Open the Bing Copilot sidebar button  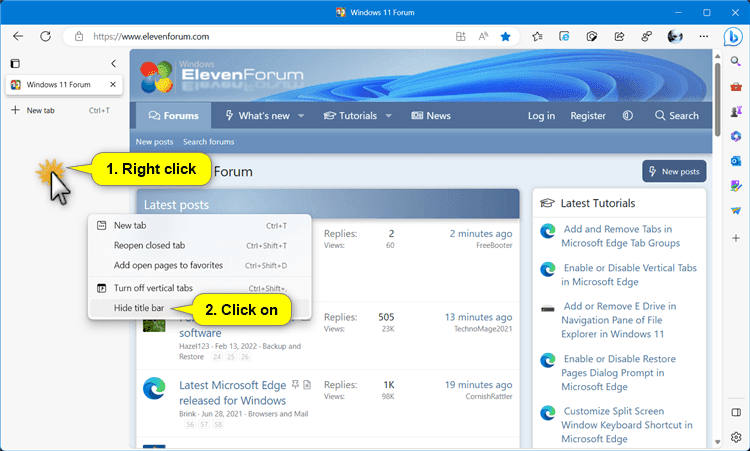click(733, 37)
